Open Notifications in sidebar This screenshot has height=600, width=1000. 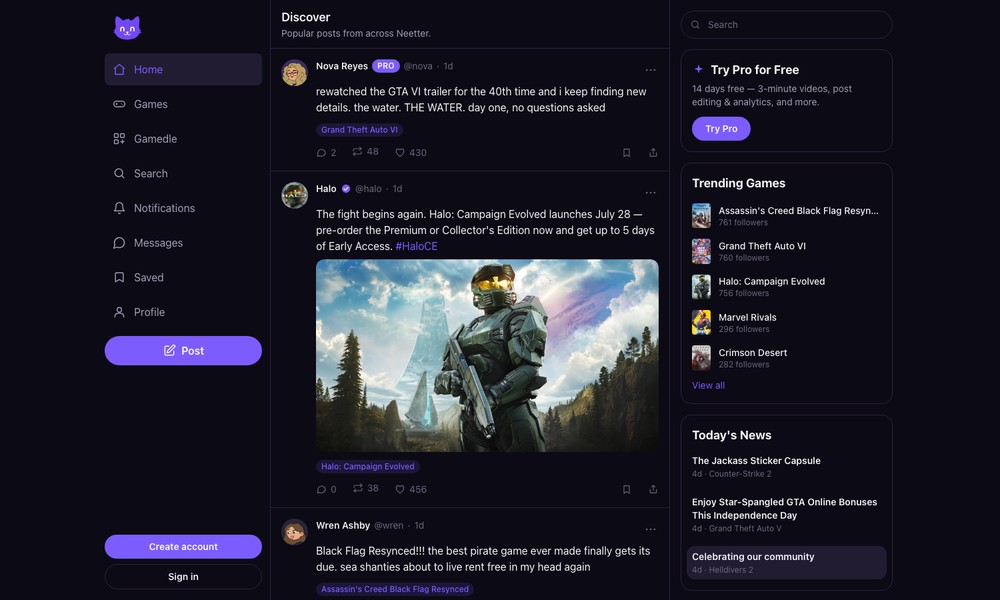point(183,208)
